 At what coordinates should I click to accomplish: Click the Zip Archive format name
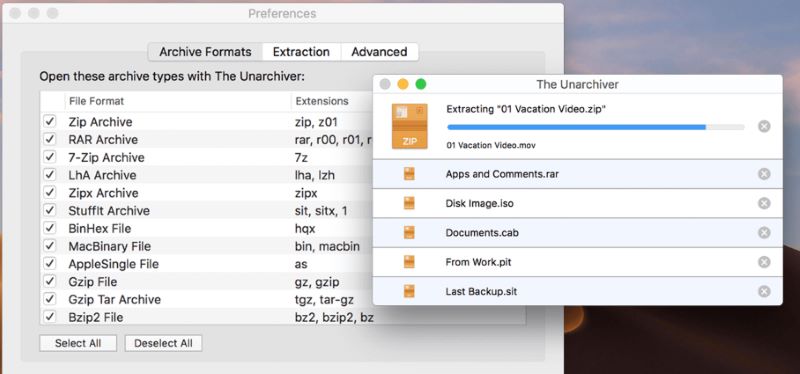click(100, 122)
